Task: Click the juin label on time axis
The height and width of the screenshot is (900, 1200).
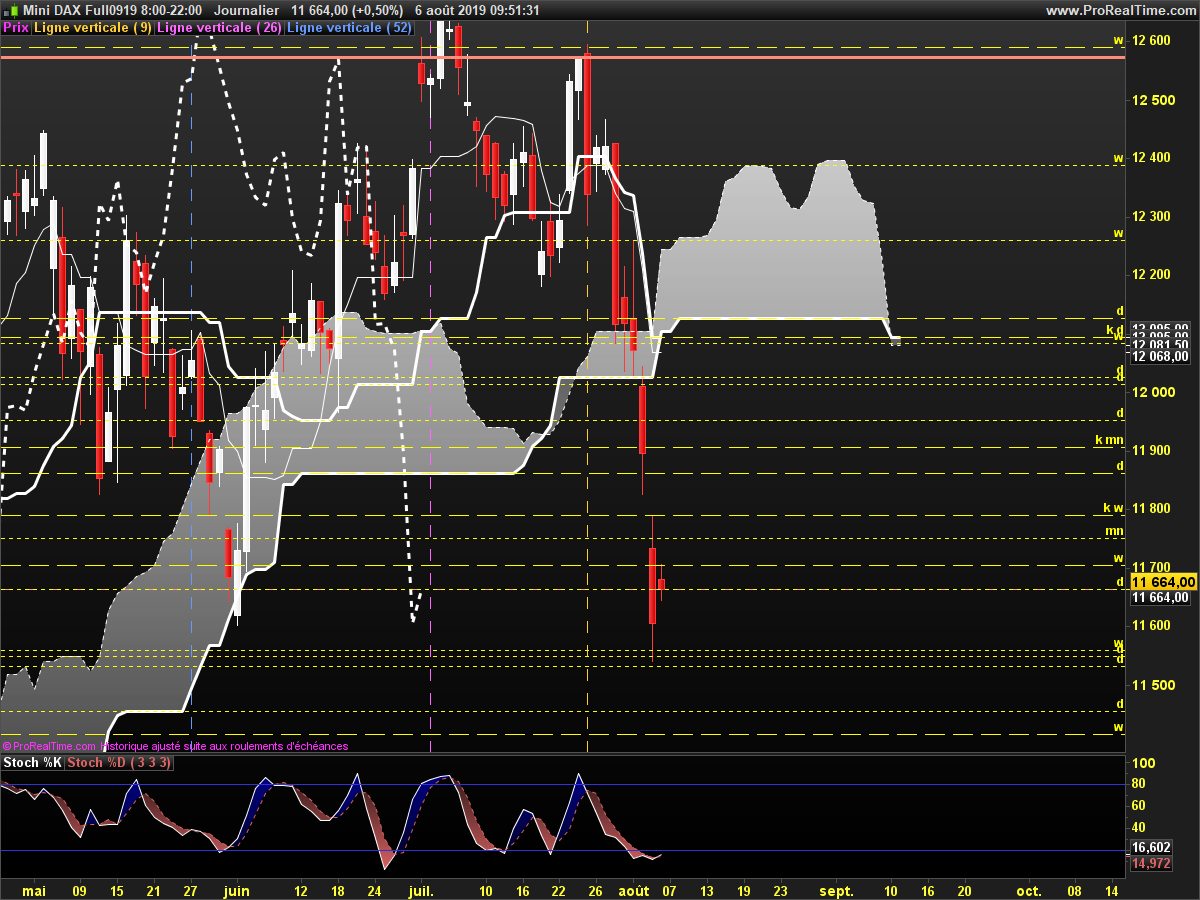Action: pos(237,890)
